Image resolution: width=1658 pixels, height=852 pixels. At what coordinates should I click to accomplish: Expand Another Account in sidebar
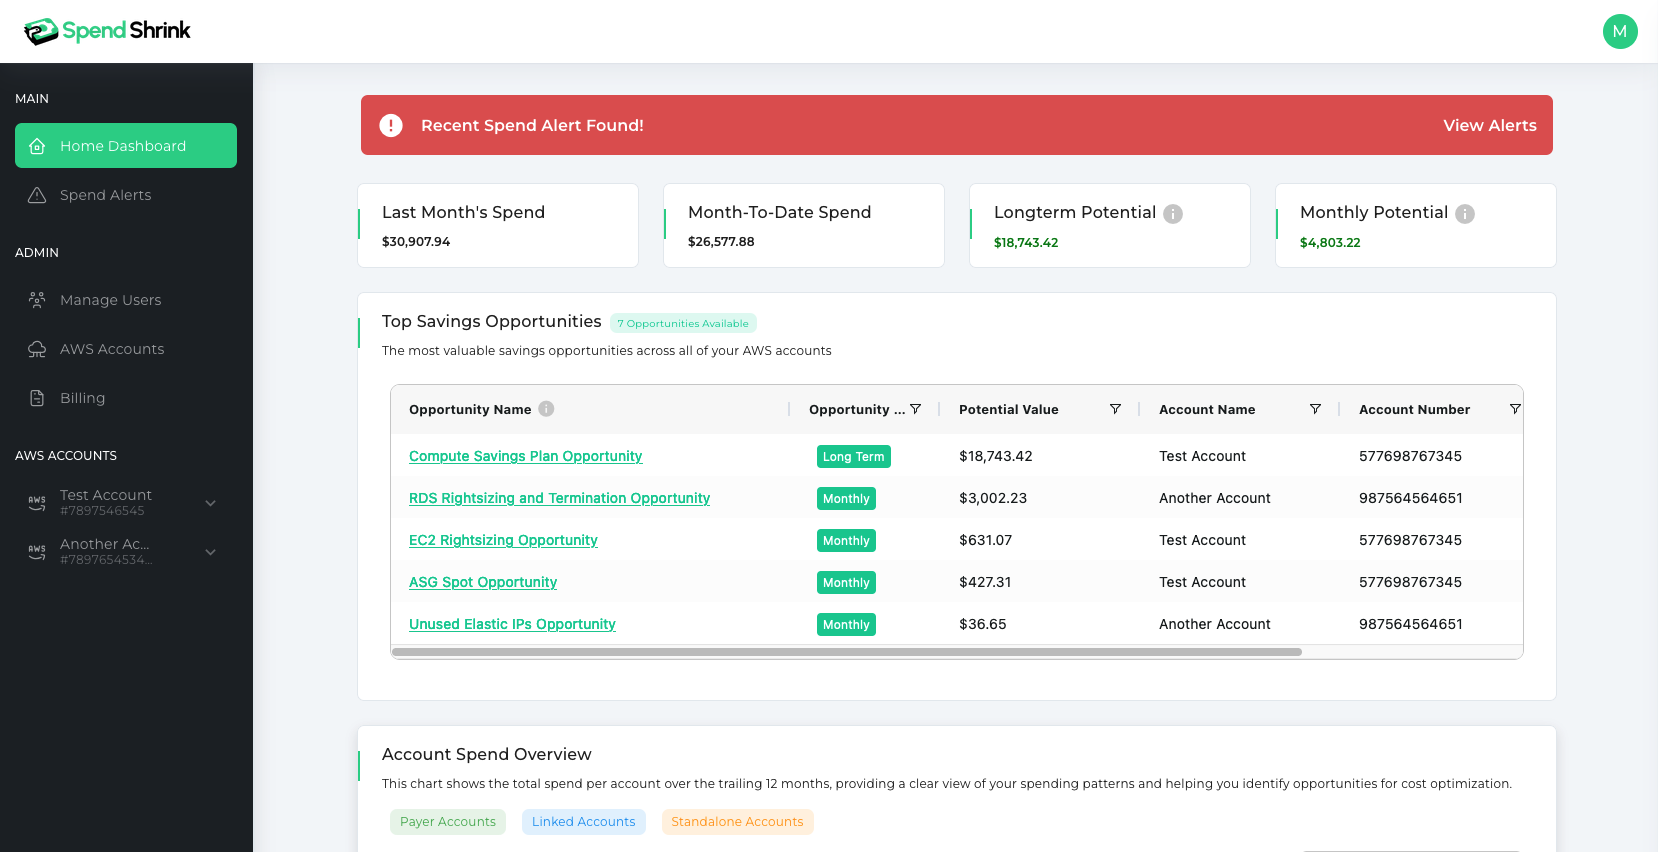click(210, 552)
